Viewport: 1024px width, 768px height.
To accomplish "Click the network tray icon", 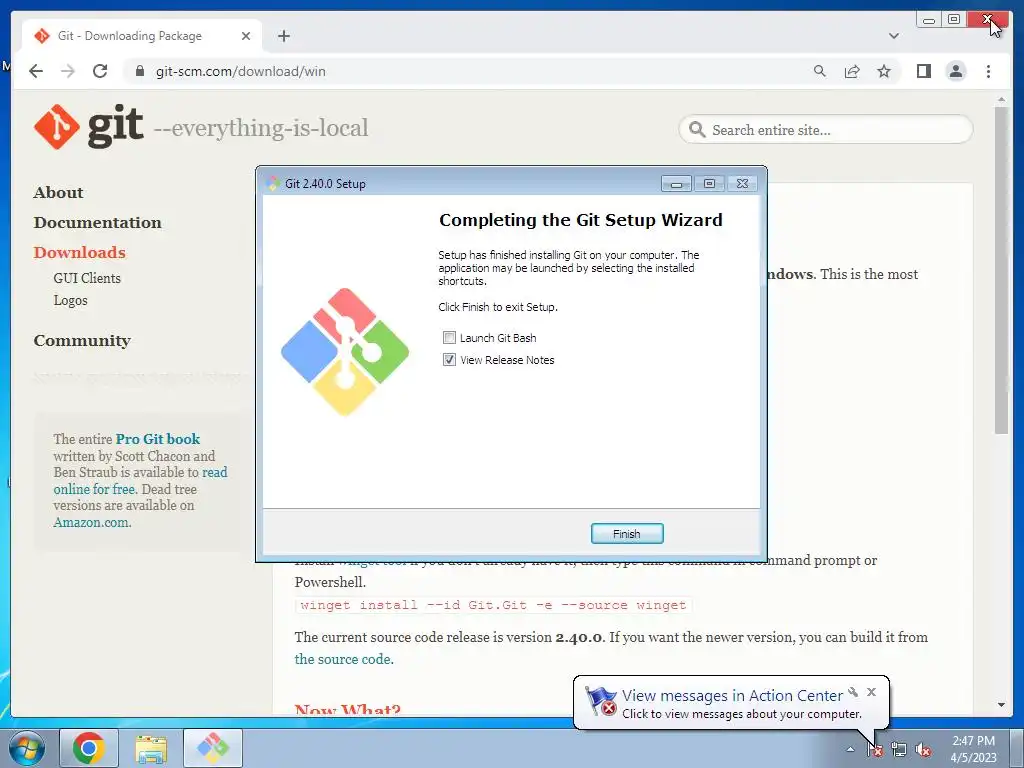I will click(899, 750).
